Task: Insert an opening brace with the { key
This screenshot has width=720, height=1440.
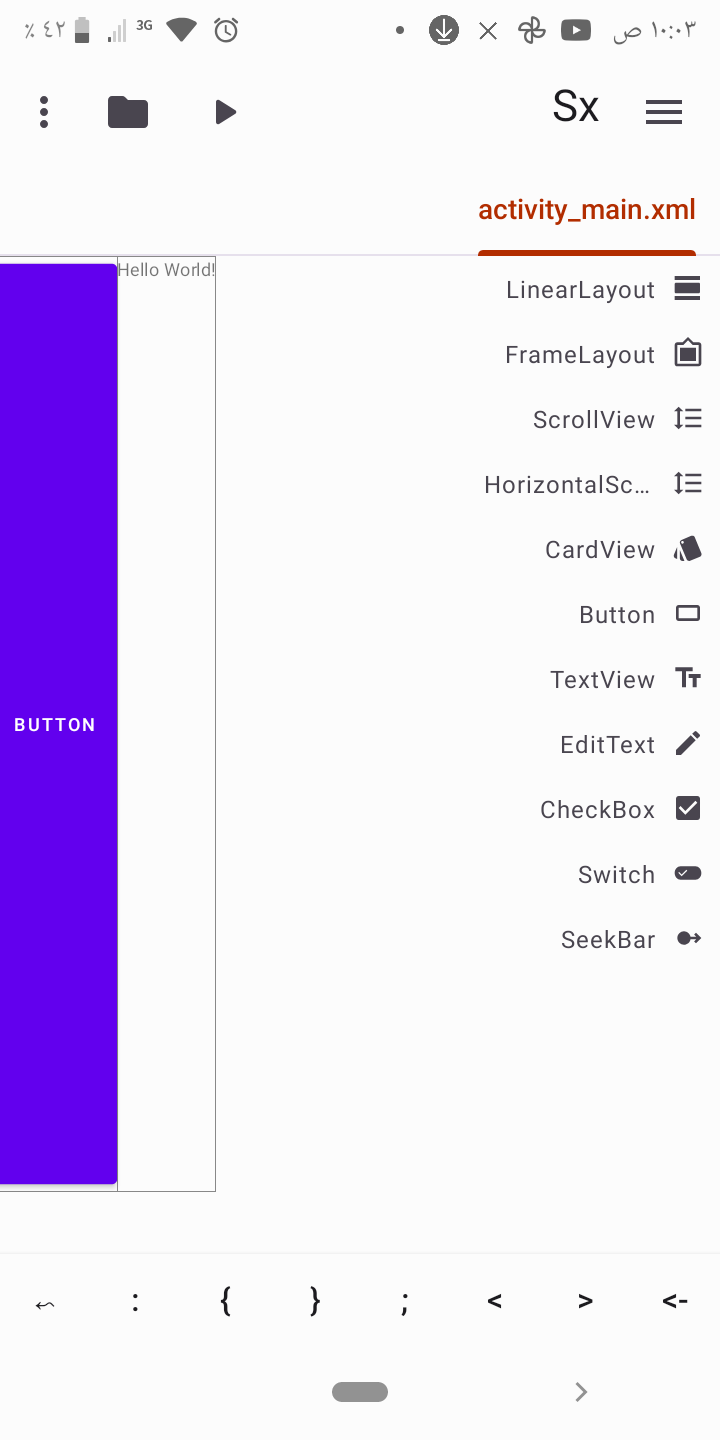Action: point(225,1301)
